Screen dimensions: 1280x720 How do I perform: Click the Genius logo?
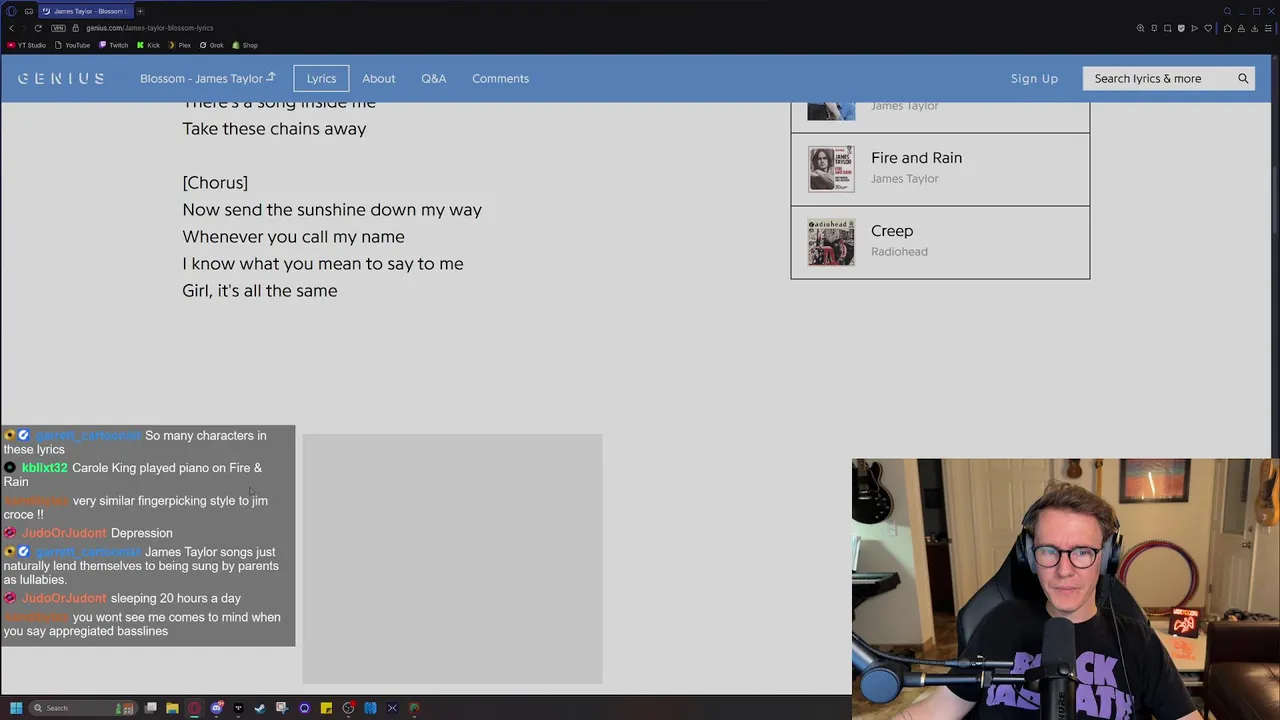click(61, 78)
